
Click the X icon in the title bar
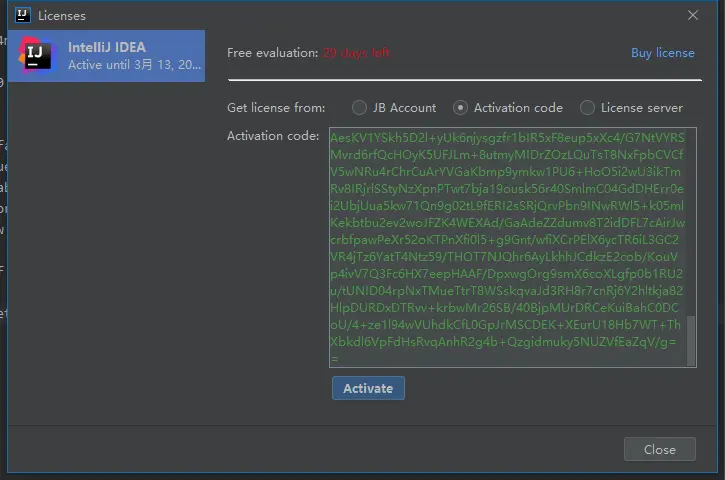click(693, 15)
